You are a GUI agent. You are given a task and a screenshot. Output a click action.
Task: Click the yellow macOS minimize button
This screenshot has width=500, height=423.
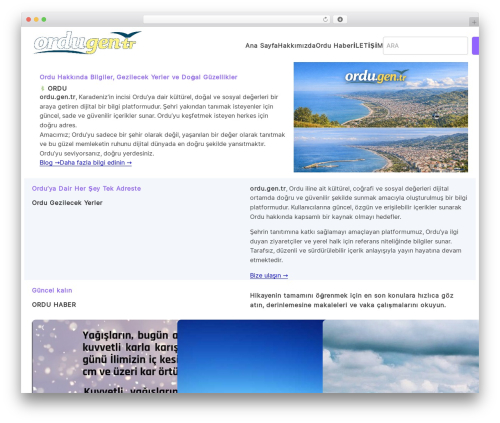(36, 19)
